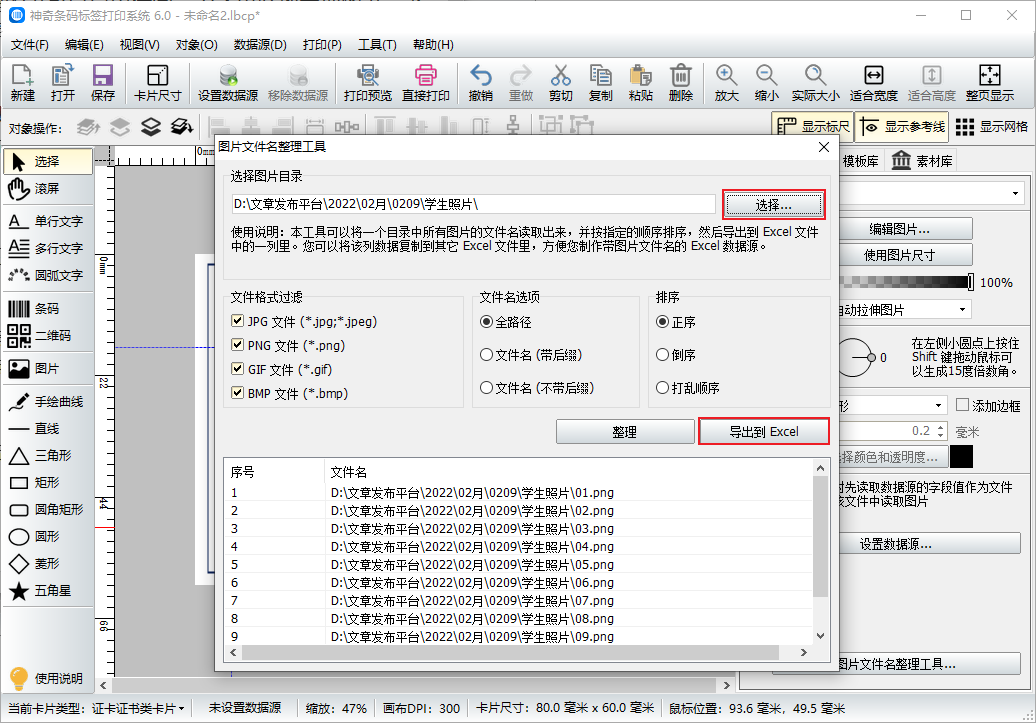Delete with the 删除 trash icon

coord(681,83)
